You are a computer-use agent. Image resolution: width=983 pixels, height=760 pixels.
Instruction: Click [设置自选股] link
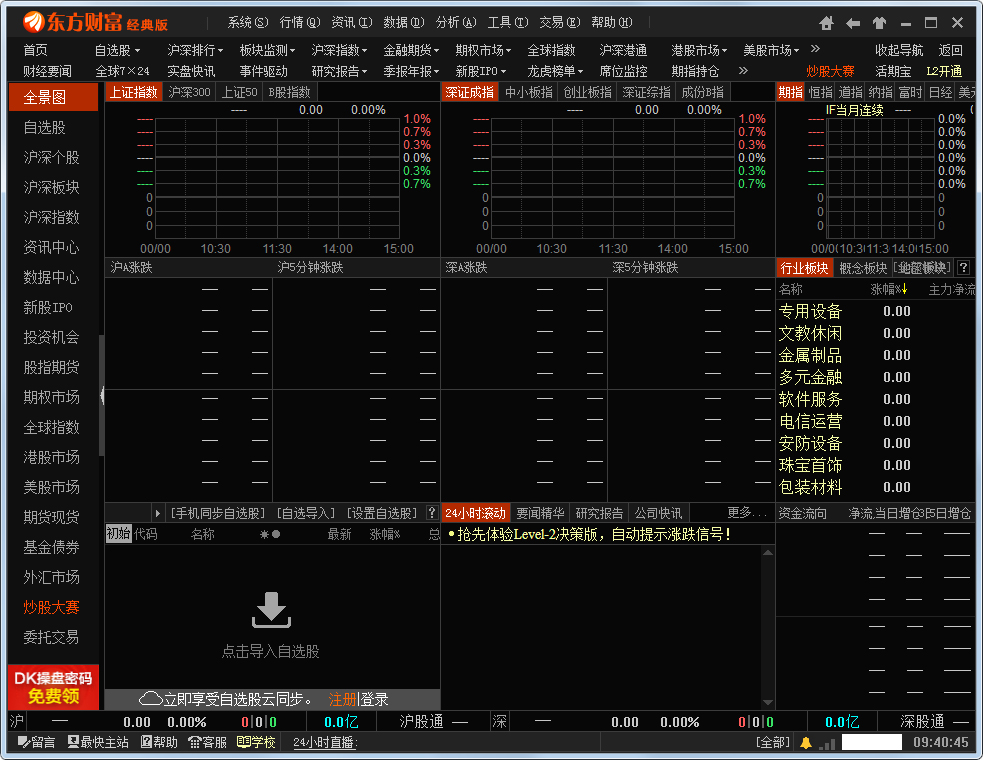point(382,513)
